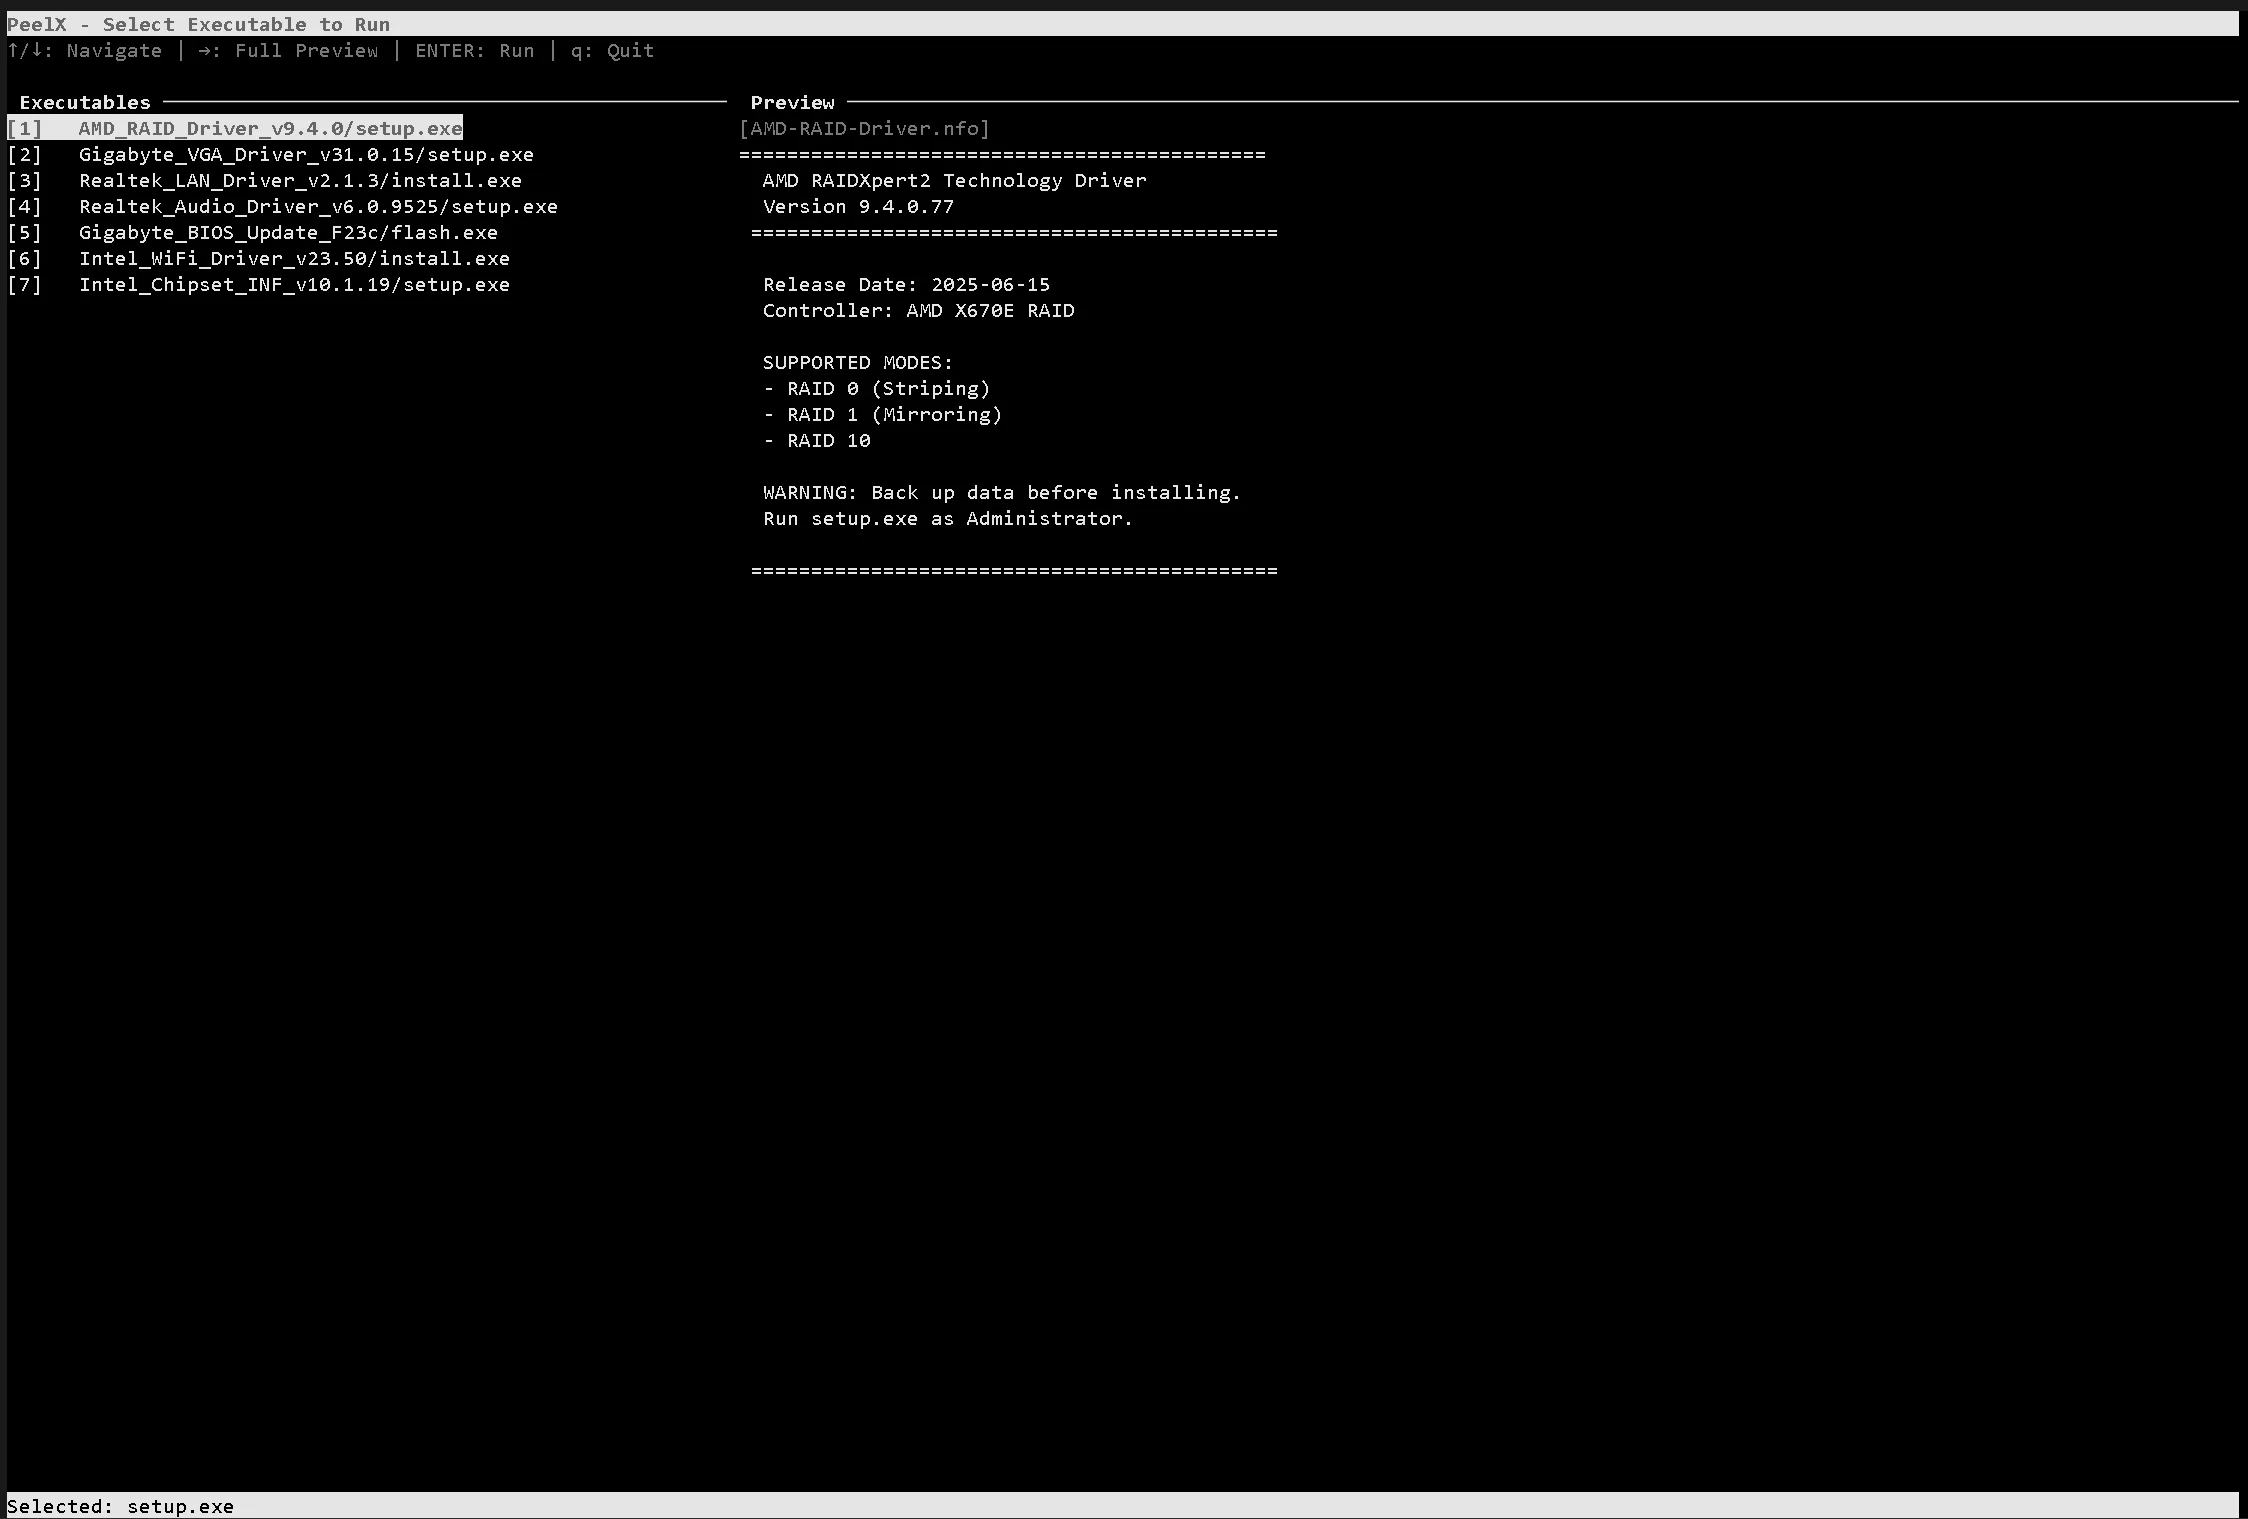Select the AMD_RAID_Driver_v9.4.0/setup.exe entry
The image size is (2248, 1519).
[234, 128]
